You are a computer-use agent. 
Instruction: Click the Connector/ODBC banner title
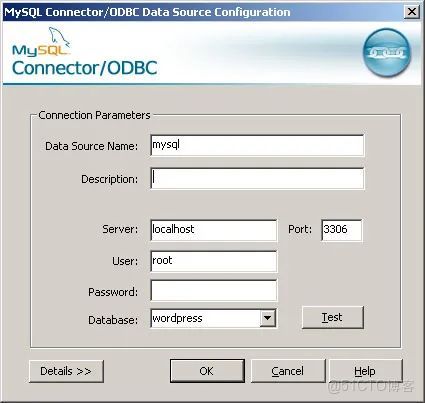[x=85, y=68]
